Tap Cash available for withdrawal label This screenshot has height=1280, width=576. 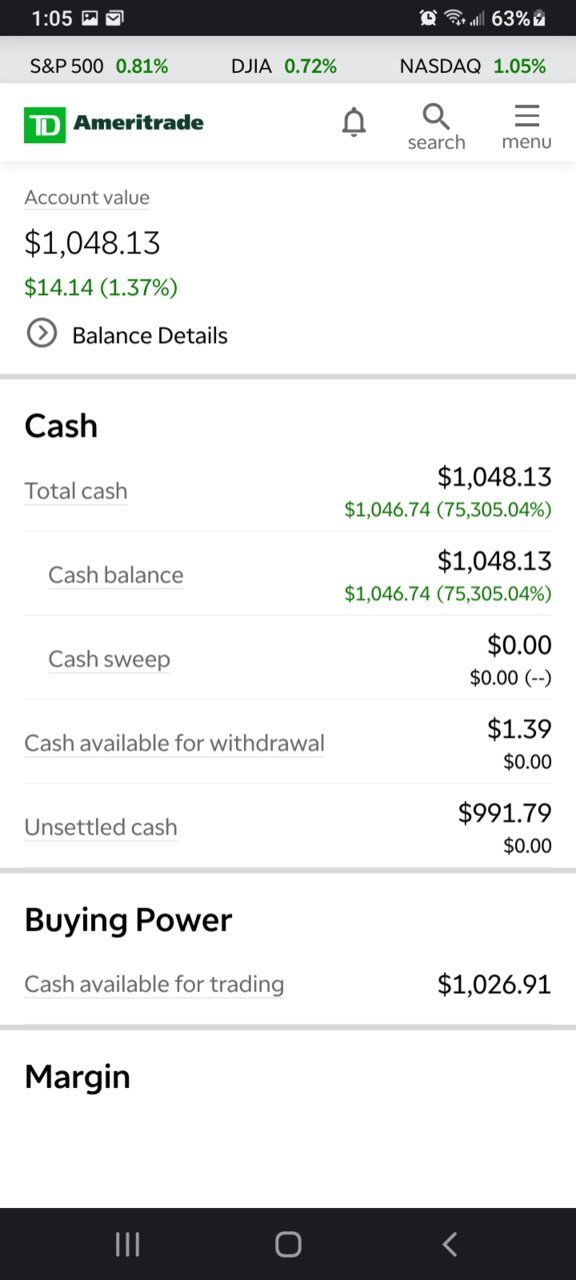point(174,743)
